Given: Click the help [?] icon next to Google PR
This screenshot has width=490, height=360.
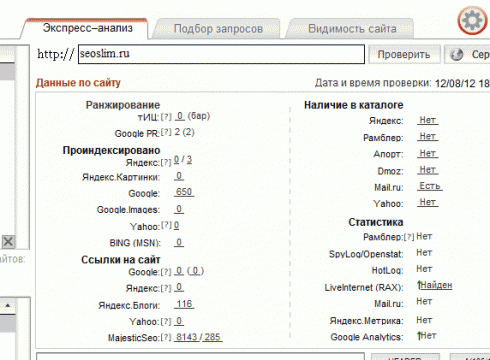Looking at the screenshot, I should [x=166, y=132].
